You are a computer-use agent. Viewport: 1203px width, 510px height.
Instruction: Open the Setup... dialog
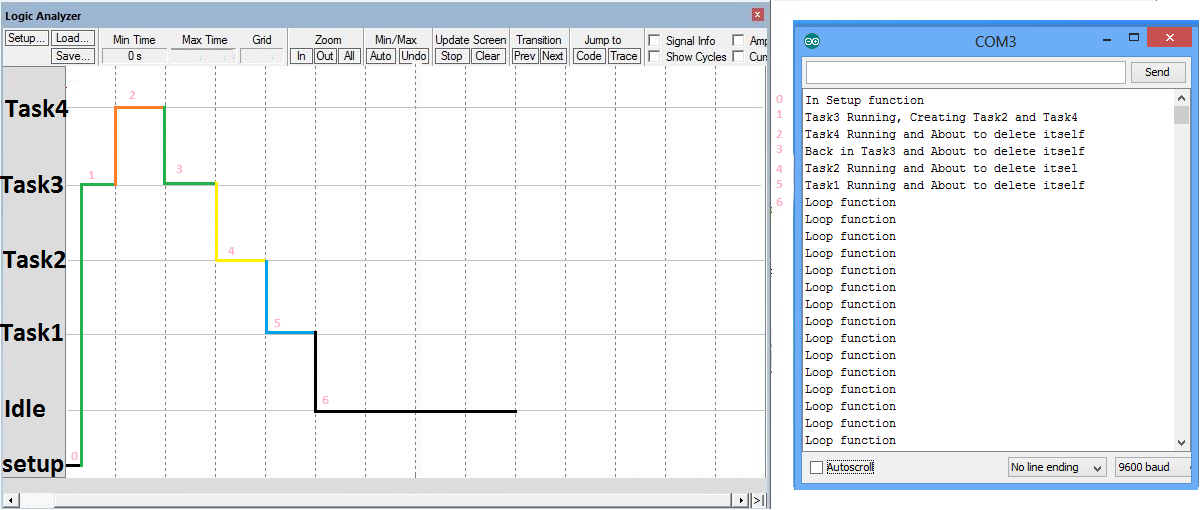coord(26,39)
